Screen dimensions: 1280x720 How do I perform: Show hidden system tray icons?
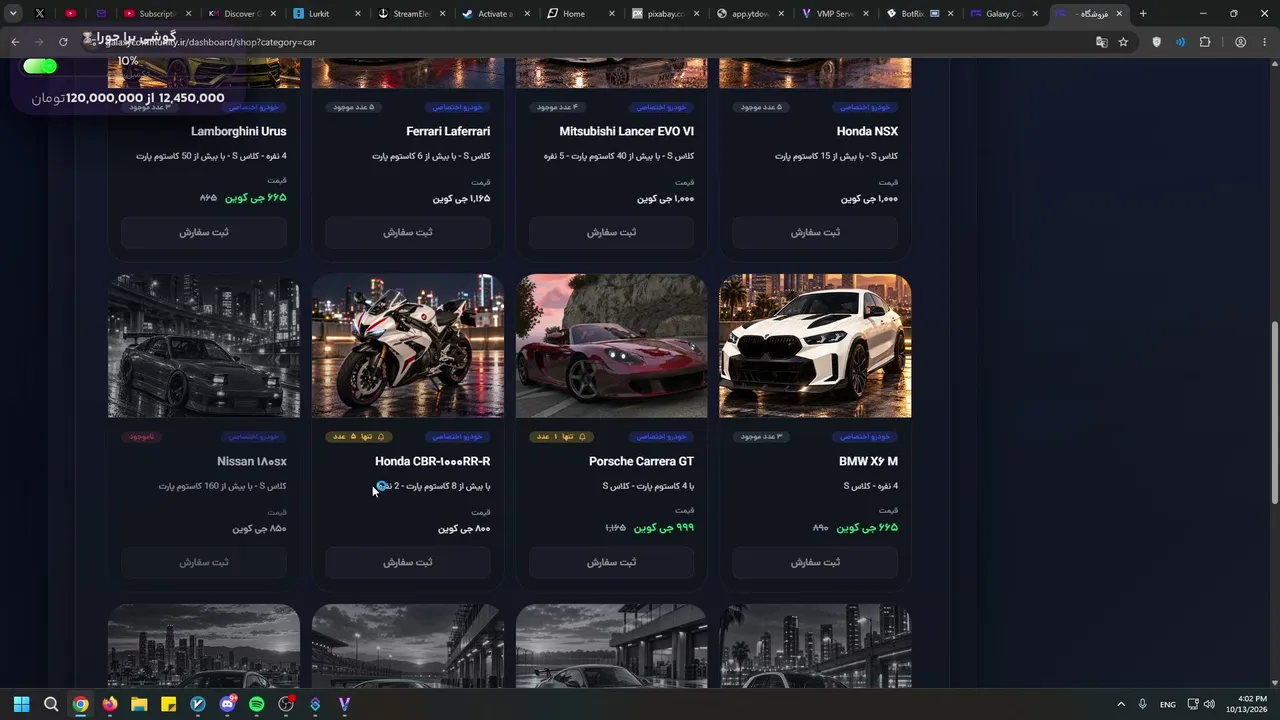1120,704
